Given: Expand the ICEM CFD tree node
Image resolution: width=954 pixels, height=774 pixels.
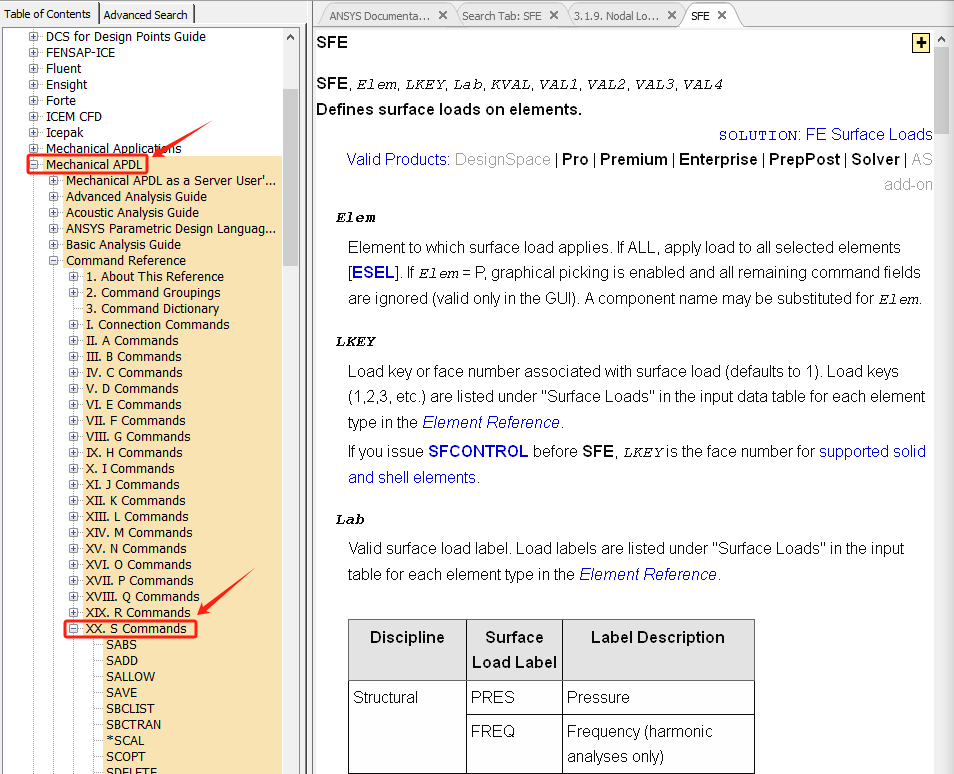Looking at the screenshot, I should coord(33,116).
